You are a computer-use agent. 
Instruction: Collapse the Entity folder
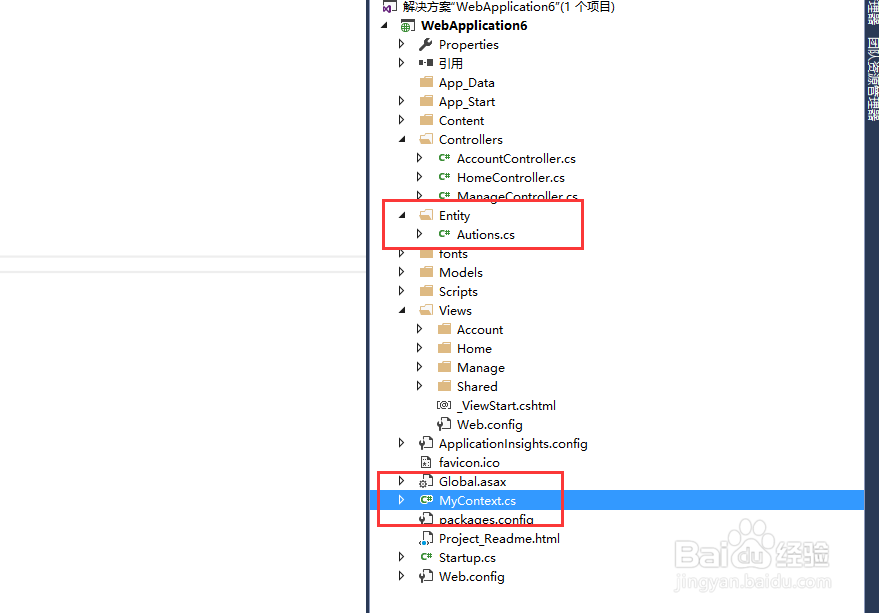point(403,215)
